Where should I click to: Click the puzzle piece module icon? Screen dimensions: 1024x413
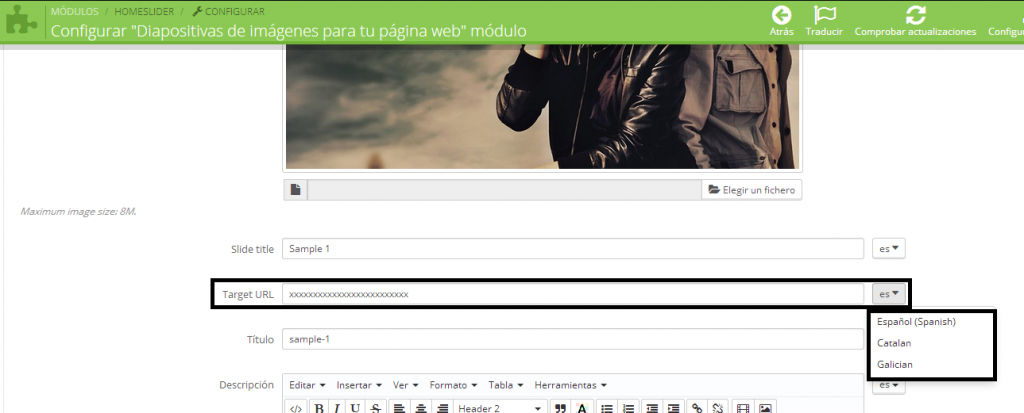coord(21,21)
